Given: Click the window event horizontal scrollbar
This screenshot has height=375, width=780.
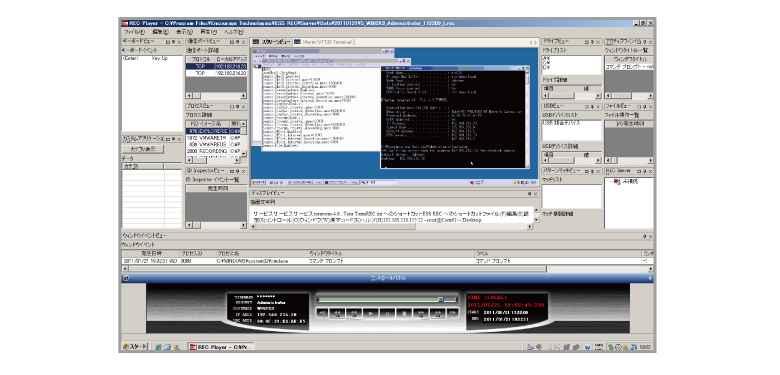Looking at the screenshot, I should tap(334, 269).
